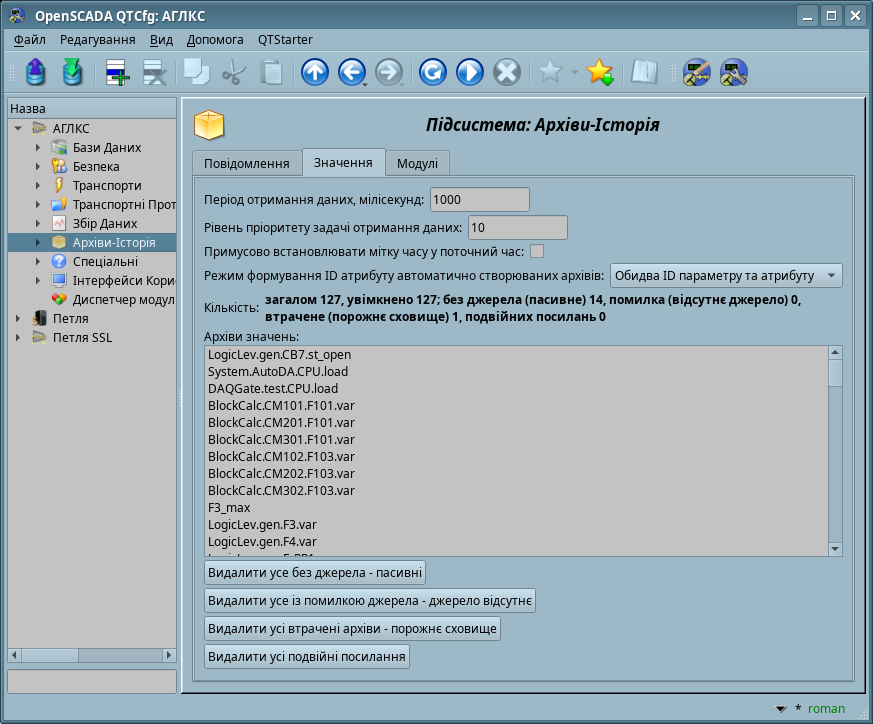Expand the Петля SSL tree node
The width and height of the screenshot is (873, 724).
(x=18, y=338)
